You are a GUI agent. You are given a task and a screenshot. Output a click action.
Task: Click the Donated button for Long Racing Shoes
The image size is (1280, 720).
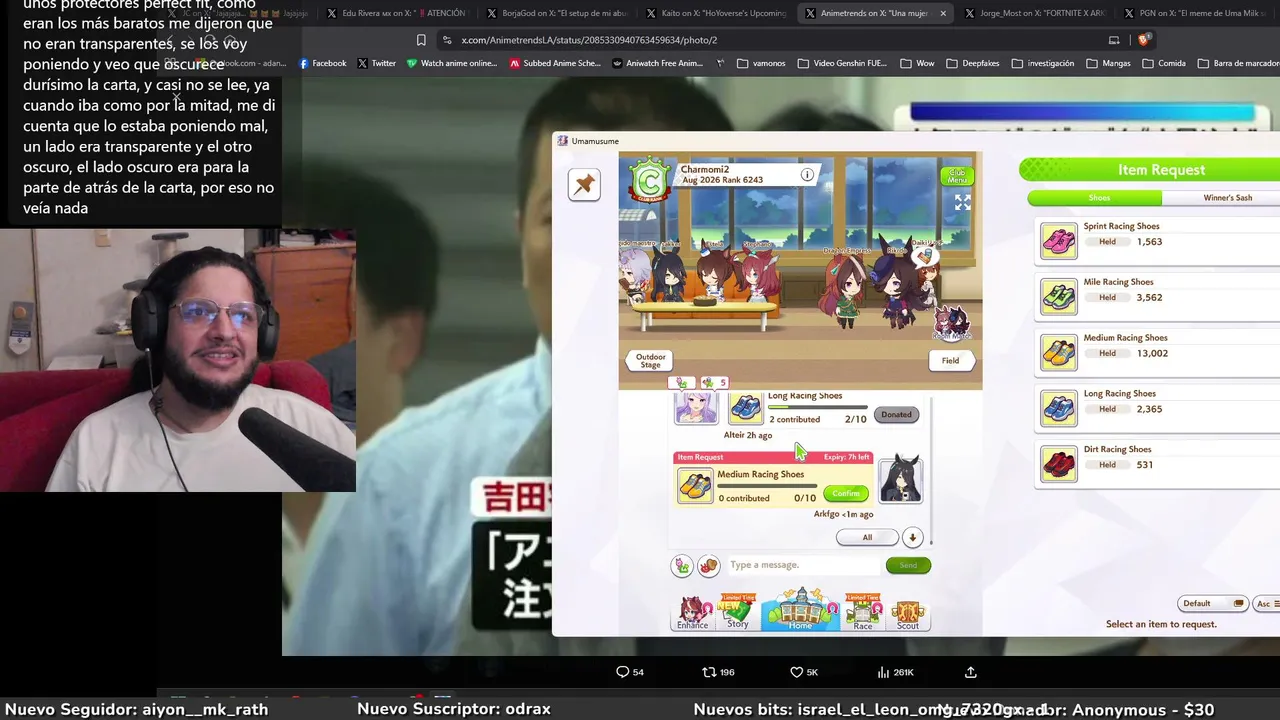click(896, 414)
